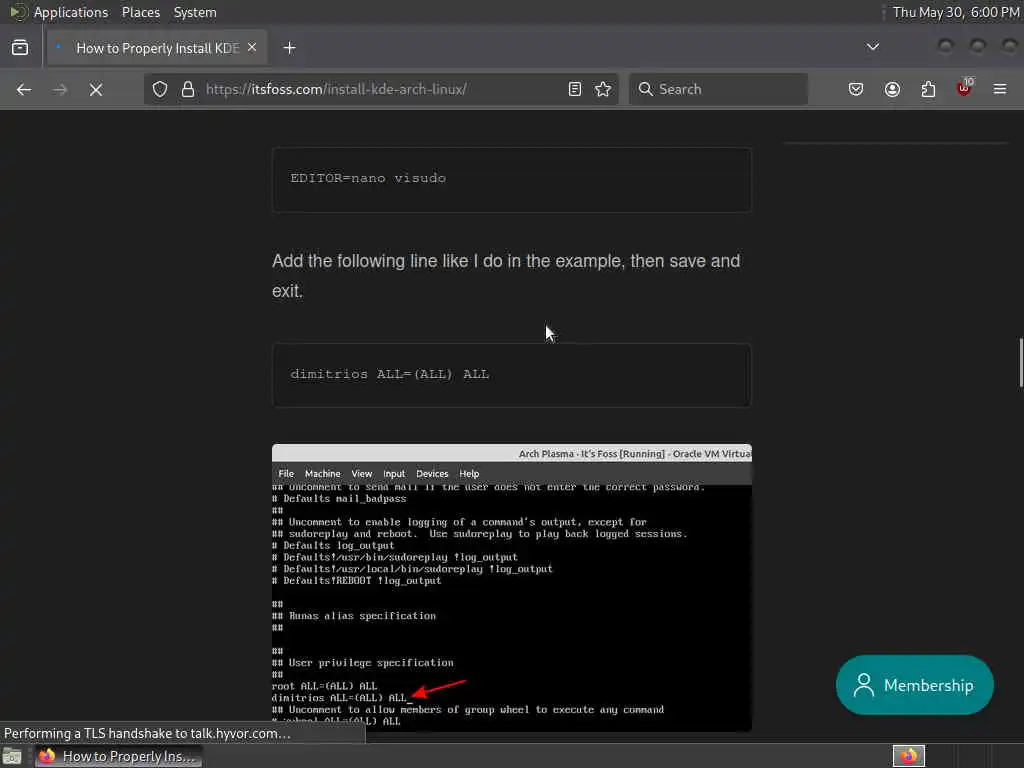Click the dimitrios ALL=(ALL) ALL code line
Viewport: 1024px width, 768px height.
pyautogui.click(x=390, y=374)
